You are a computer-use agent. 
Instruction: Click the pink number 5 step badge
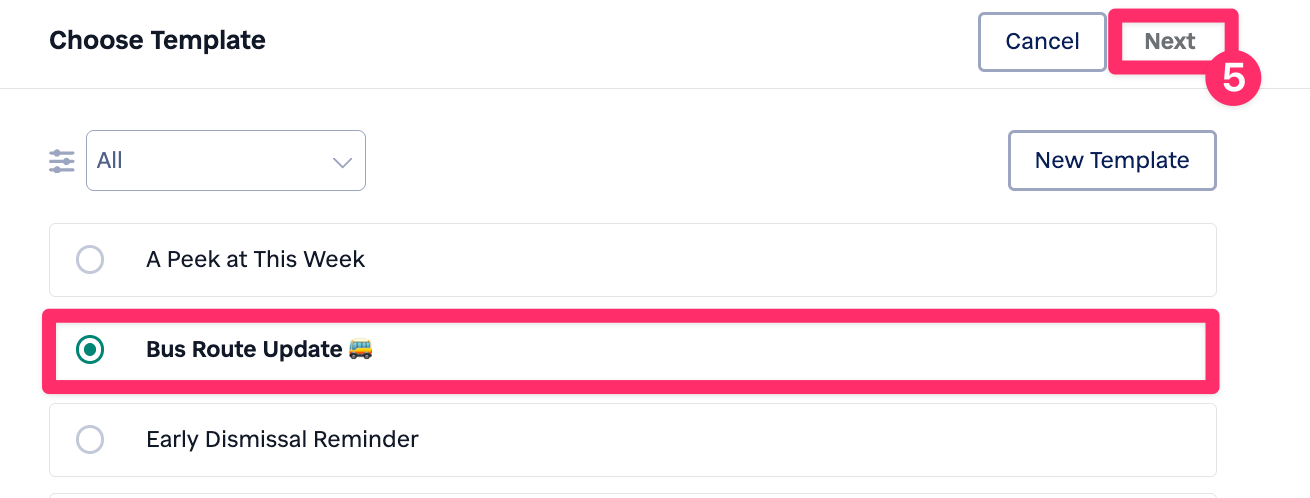[1233, 79]
